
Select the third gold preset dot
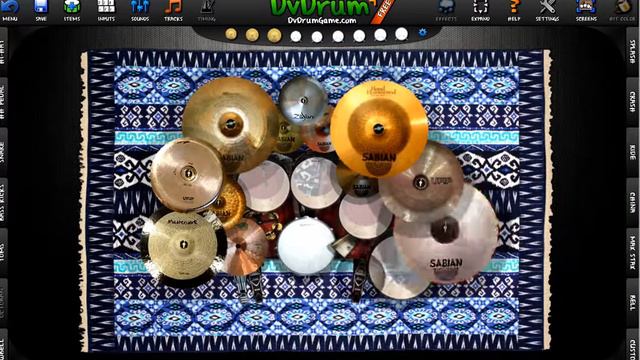coord(274,36)
